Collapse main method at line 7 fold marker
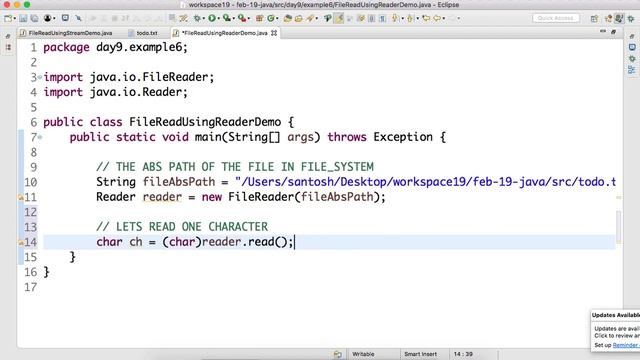 40,137
